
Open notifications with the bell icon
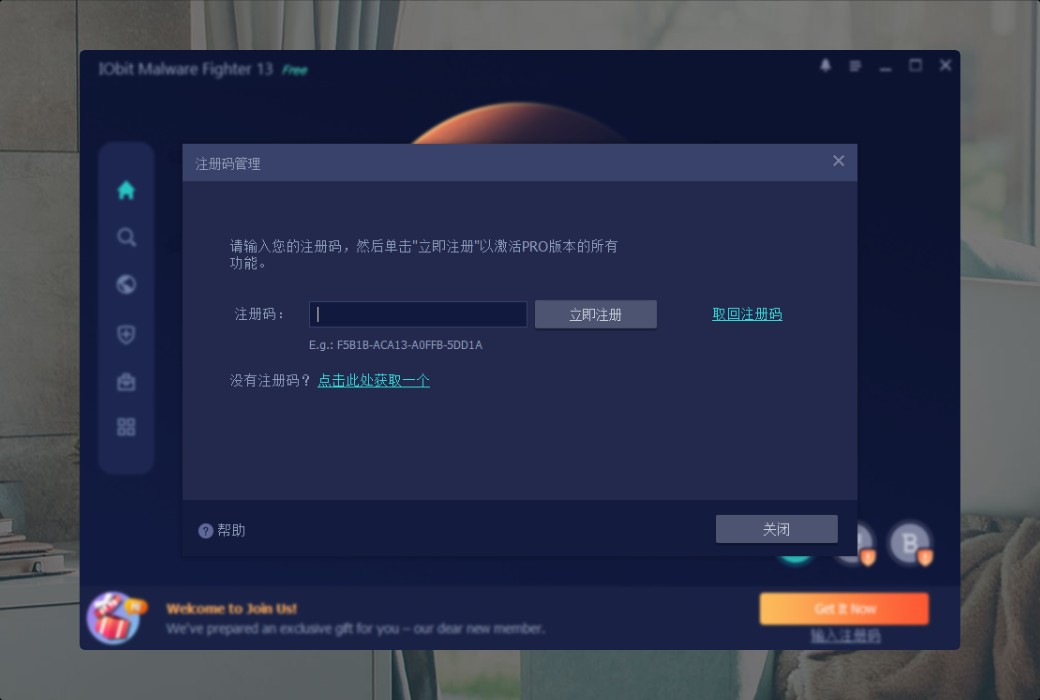(x=826, y=65)
